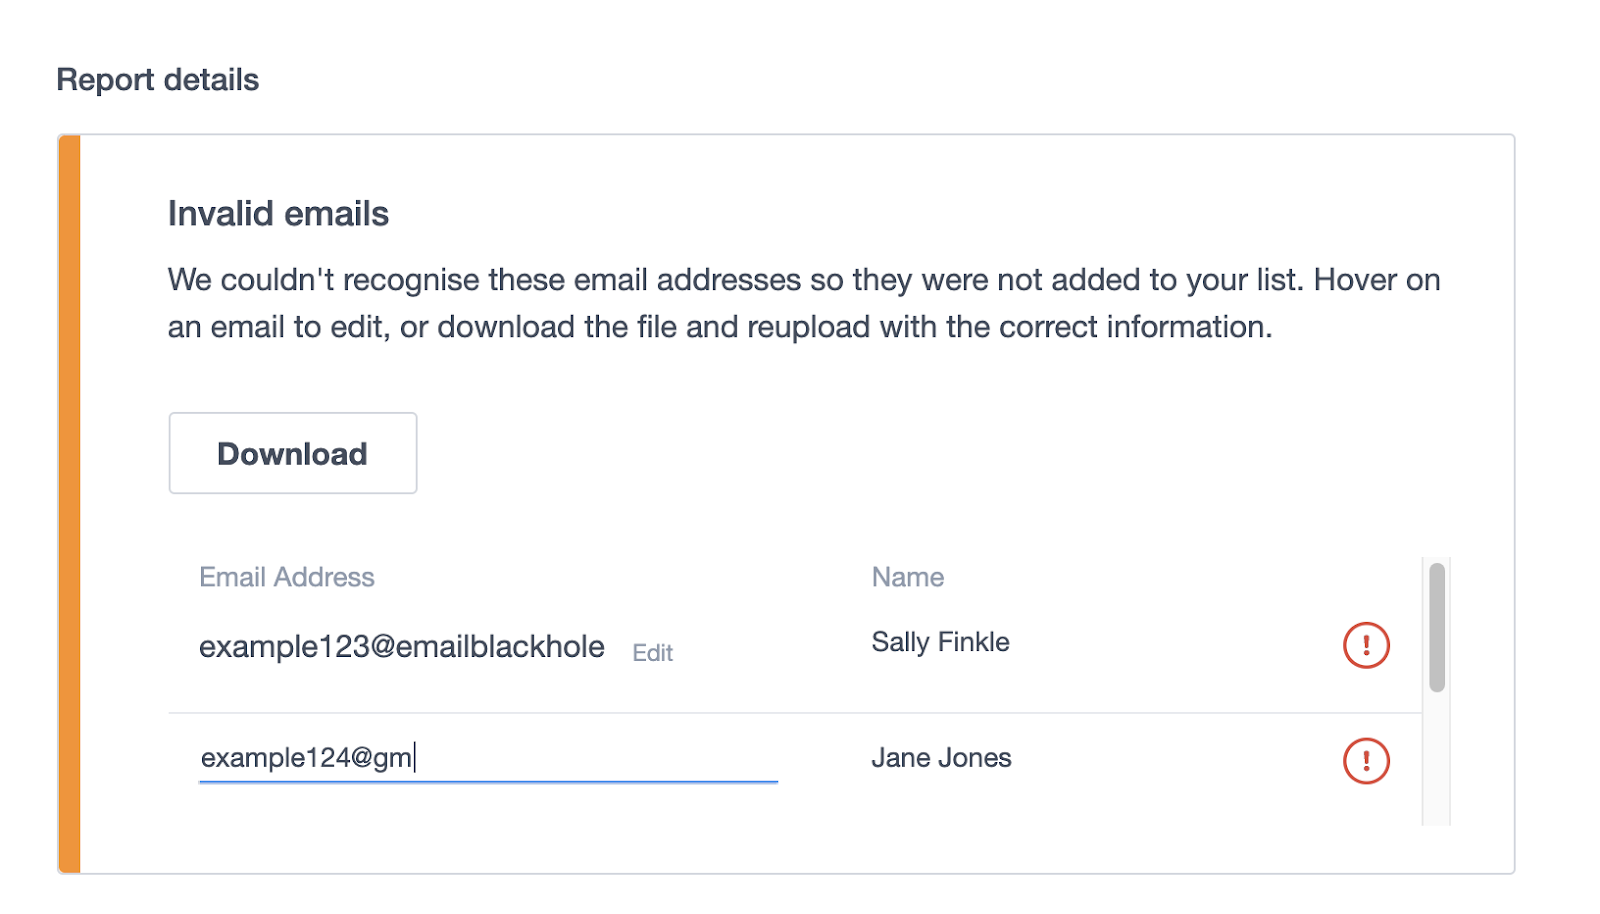The image size is (1600, 914).
Task: Select the Sally Finkle name cell
Action: pos(940,642)
